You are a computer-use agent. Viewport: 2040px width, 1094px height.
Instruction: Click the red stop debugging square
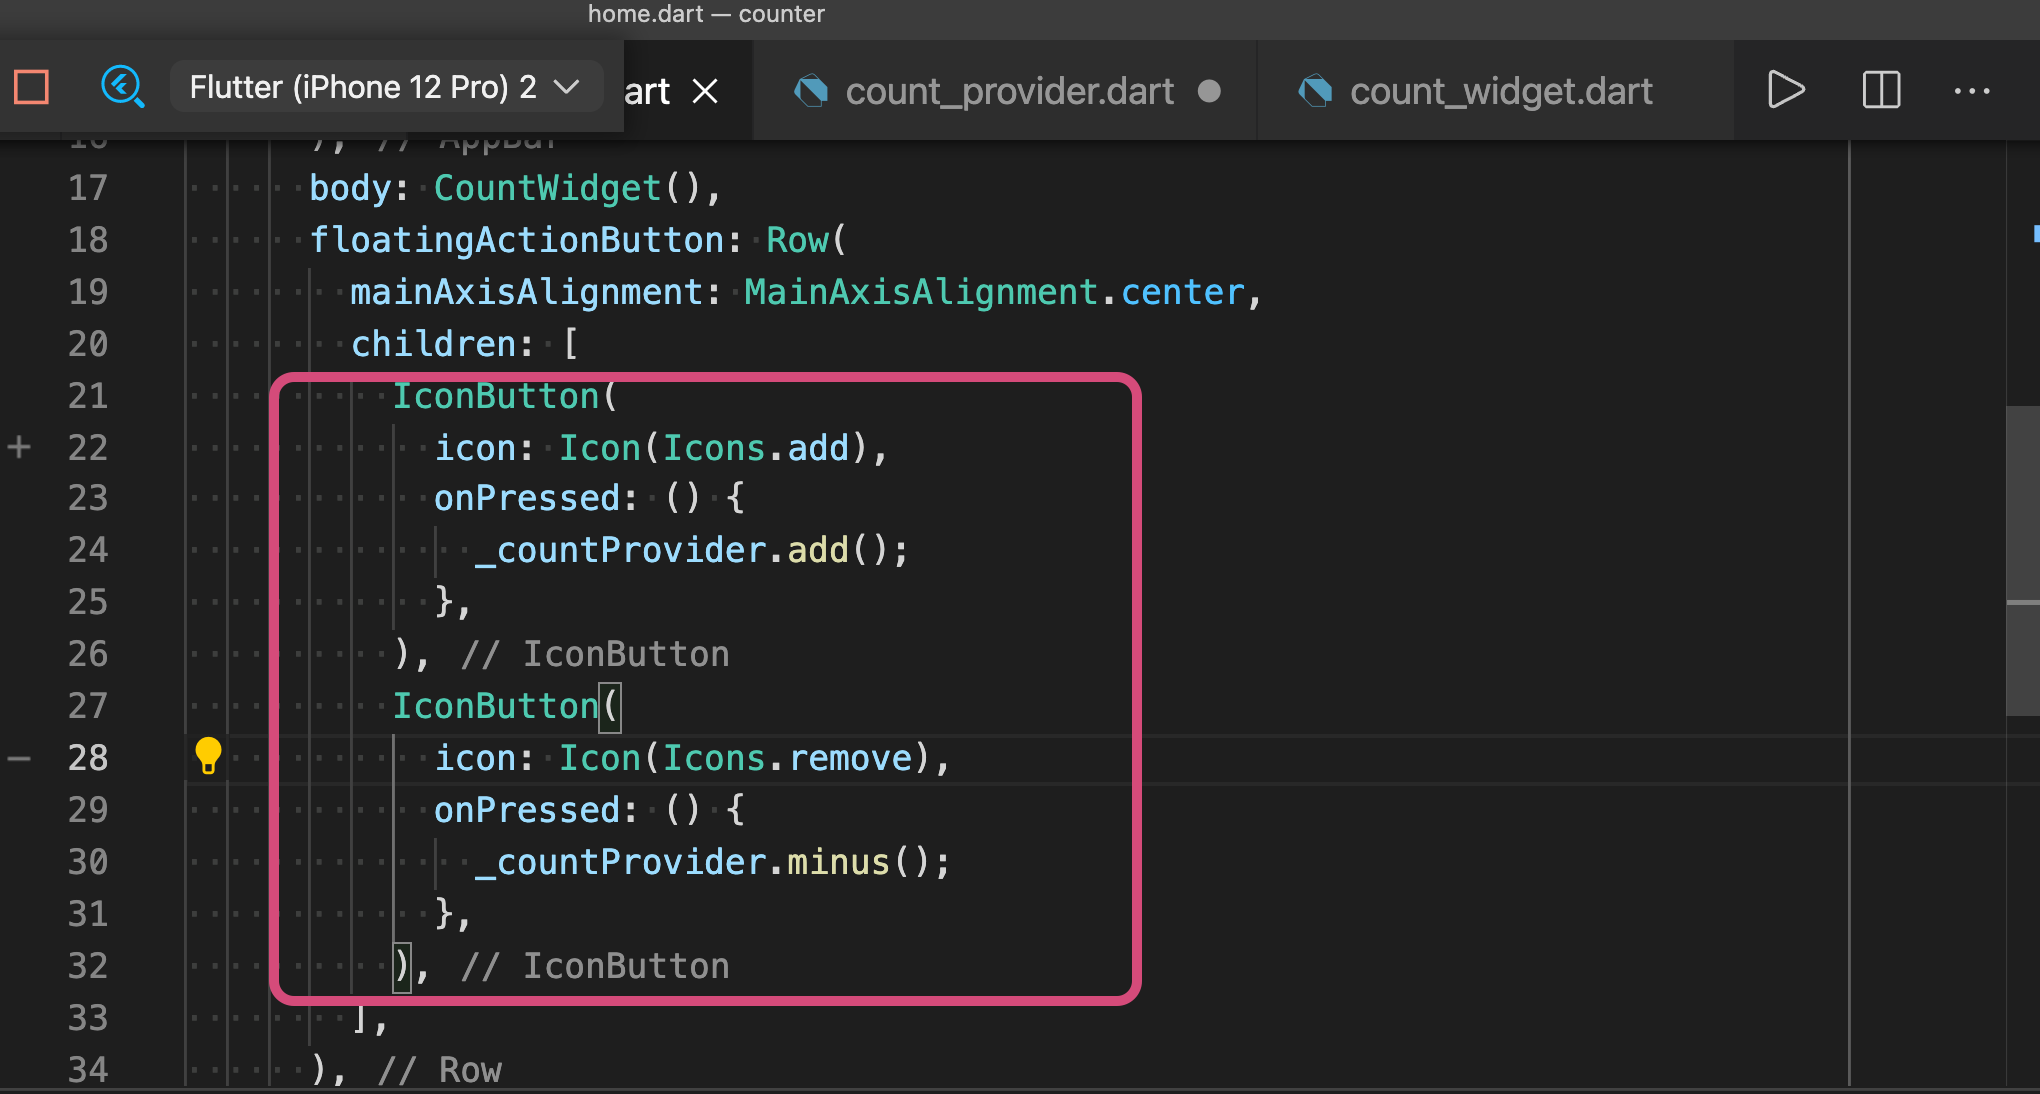coord(32,88)
